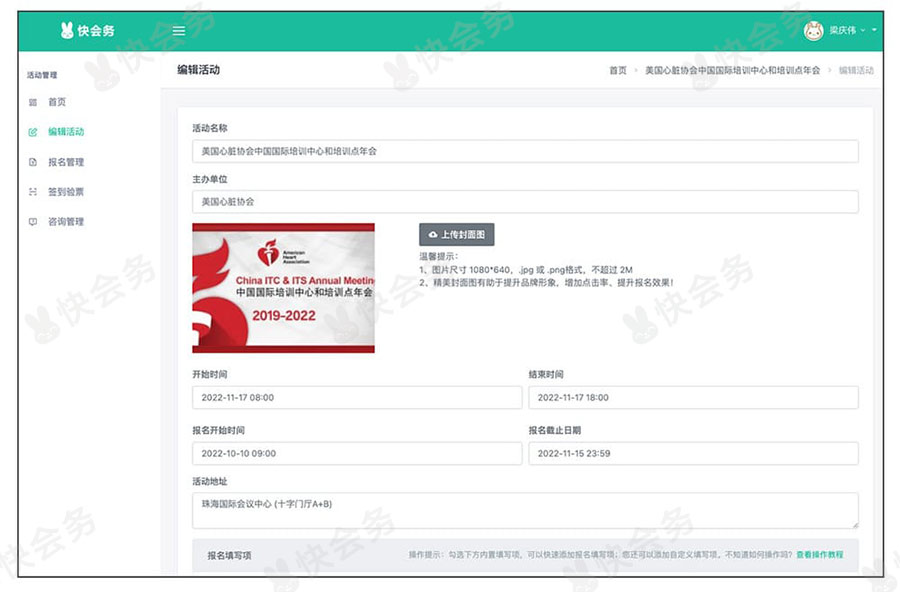
Task: Click the 活动名称 input field
Action: coord(524,151)
